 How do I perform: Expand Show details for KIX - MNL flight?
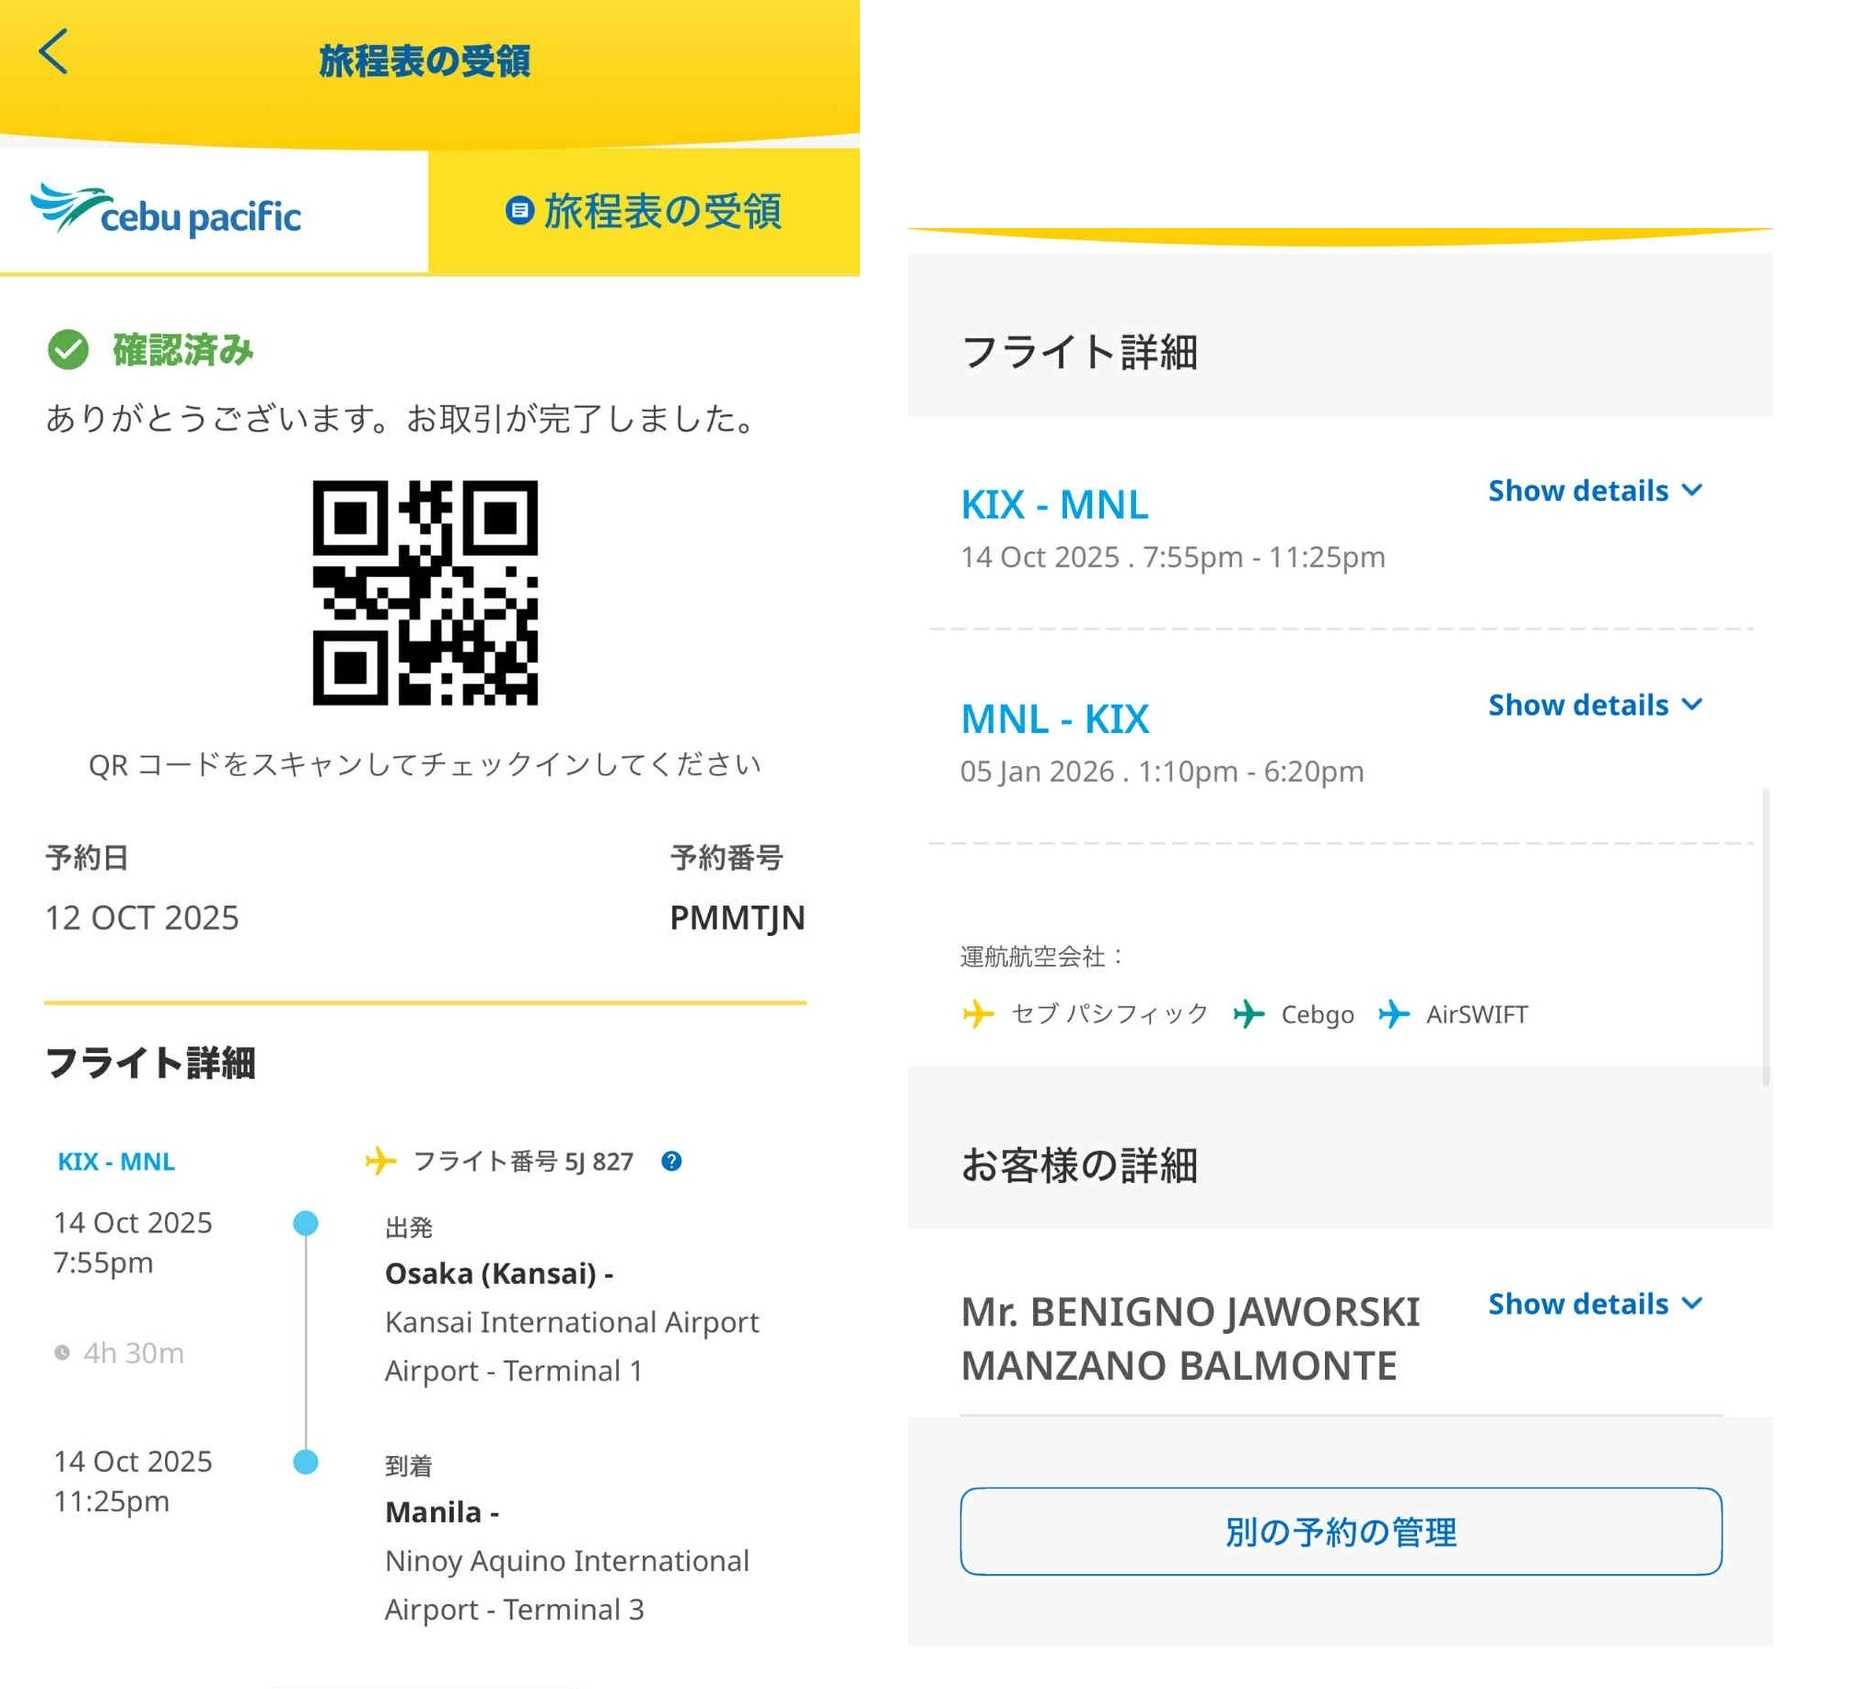tap(1594, 491)
